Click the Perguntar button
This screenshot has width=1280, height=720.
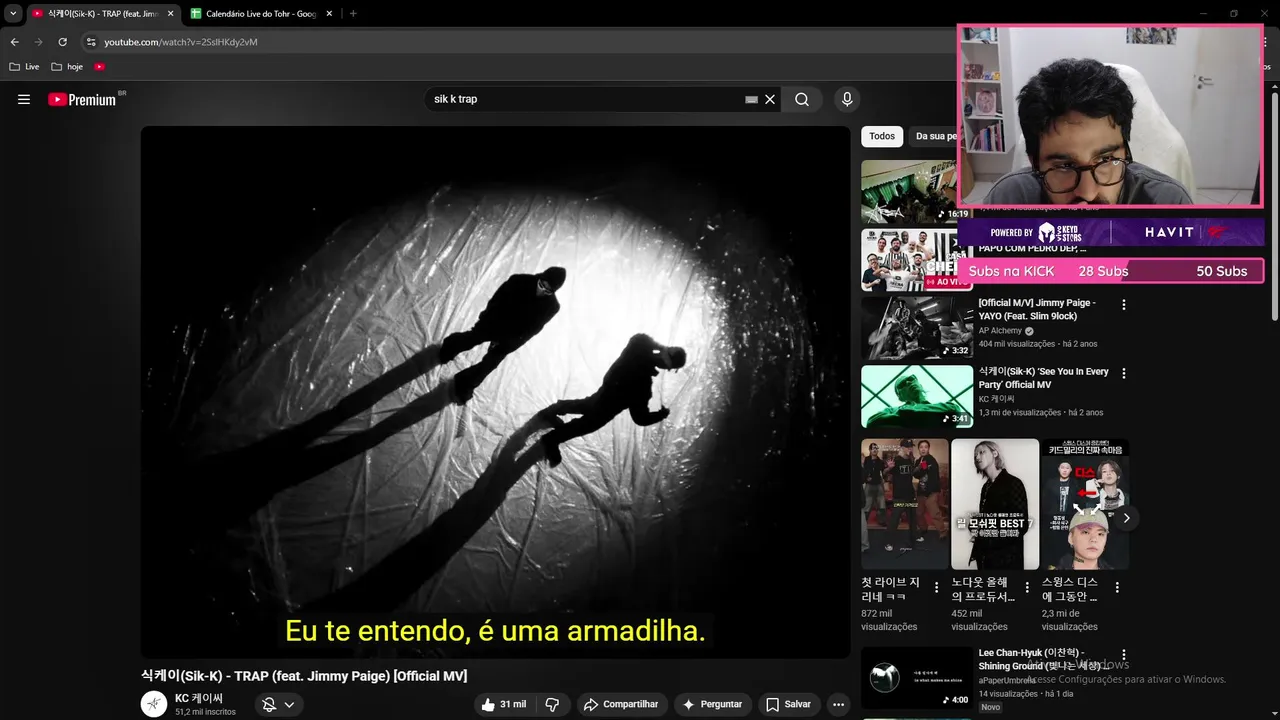pyautogui.click(x=712, y=704)
